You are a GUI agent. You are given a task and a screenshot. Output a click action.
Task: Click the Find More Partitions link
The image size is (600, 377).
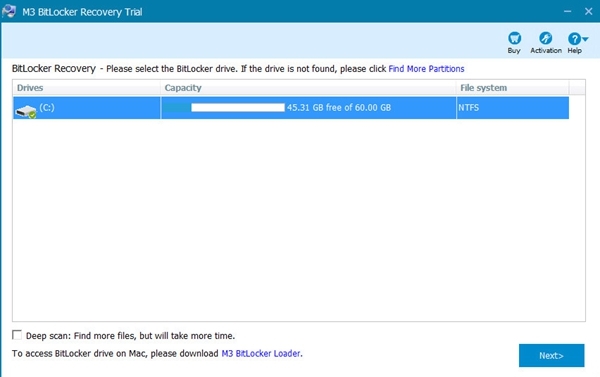pyautogui.click(x=426, y=69)
